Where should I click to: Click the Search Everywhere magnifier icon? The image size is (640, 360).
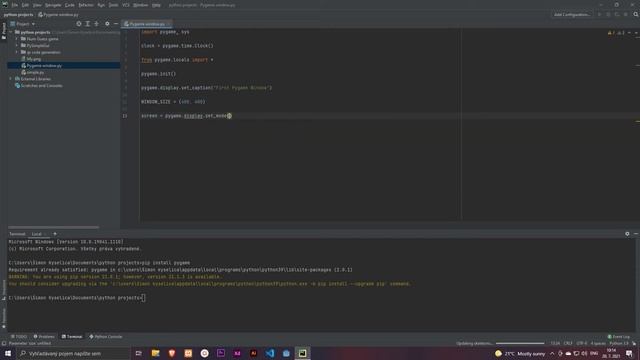tap(636, 14)
